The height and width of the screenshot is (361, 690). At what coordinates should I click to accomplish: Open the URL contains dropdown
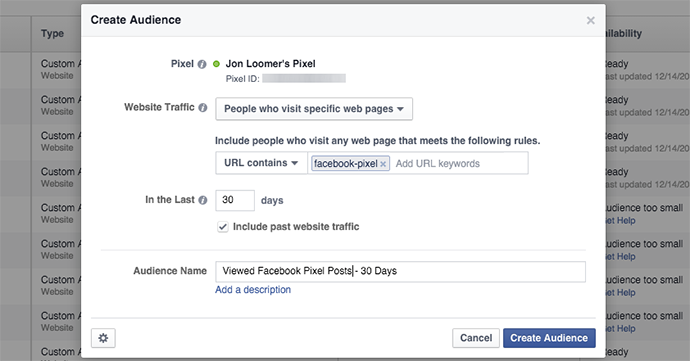261,163
